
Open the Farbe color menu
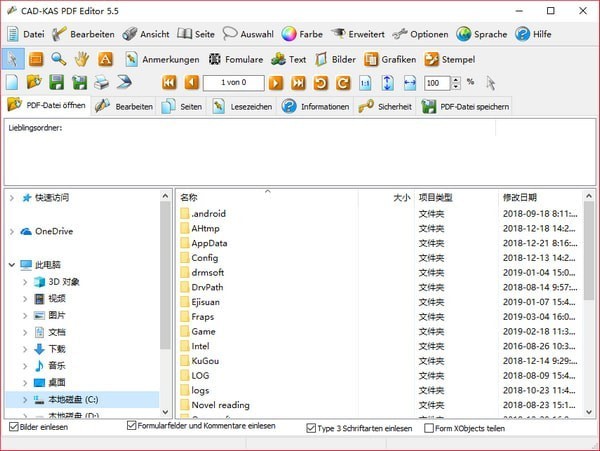point(302,34)
